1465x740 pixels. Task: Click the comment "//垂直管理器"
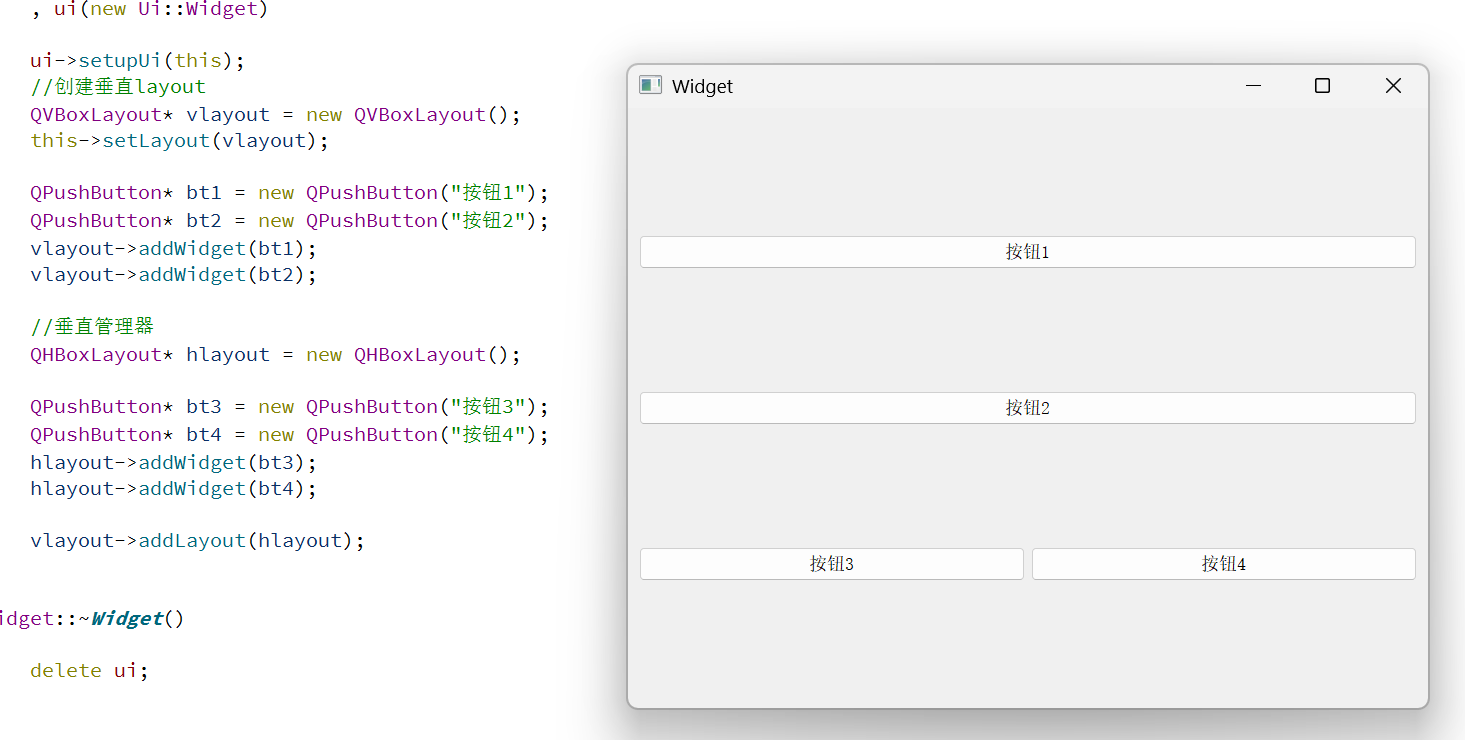[92, 327]
